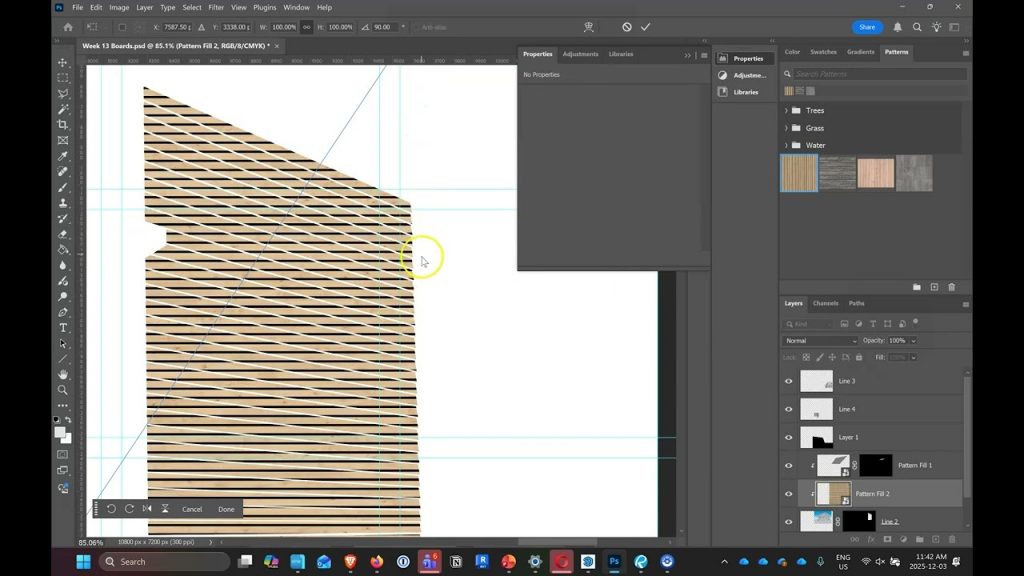Screen dimensions: 1024x576
Task: Cancel the transform using the circle-slash icon
Action: click(x=627, y=27)
